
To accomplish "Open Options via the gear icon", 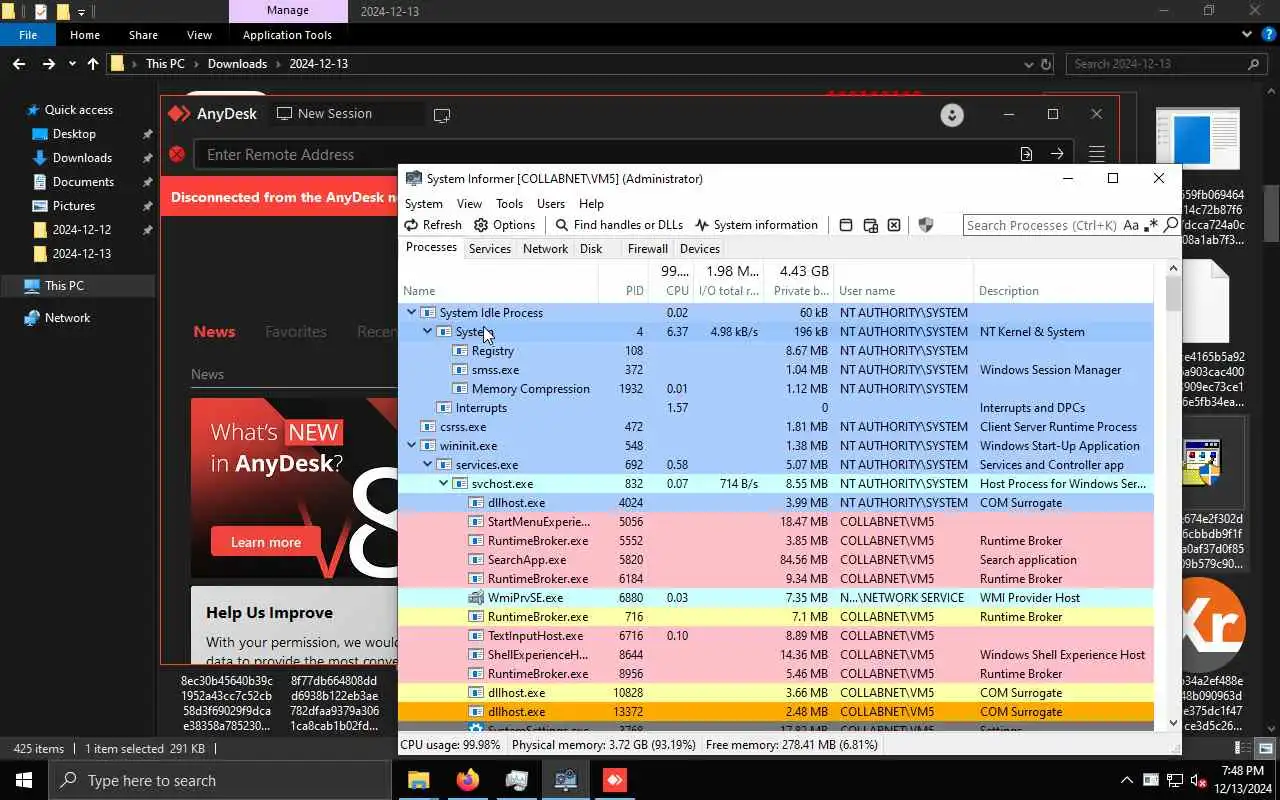I will click(x=505, y=225).
